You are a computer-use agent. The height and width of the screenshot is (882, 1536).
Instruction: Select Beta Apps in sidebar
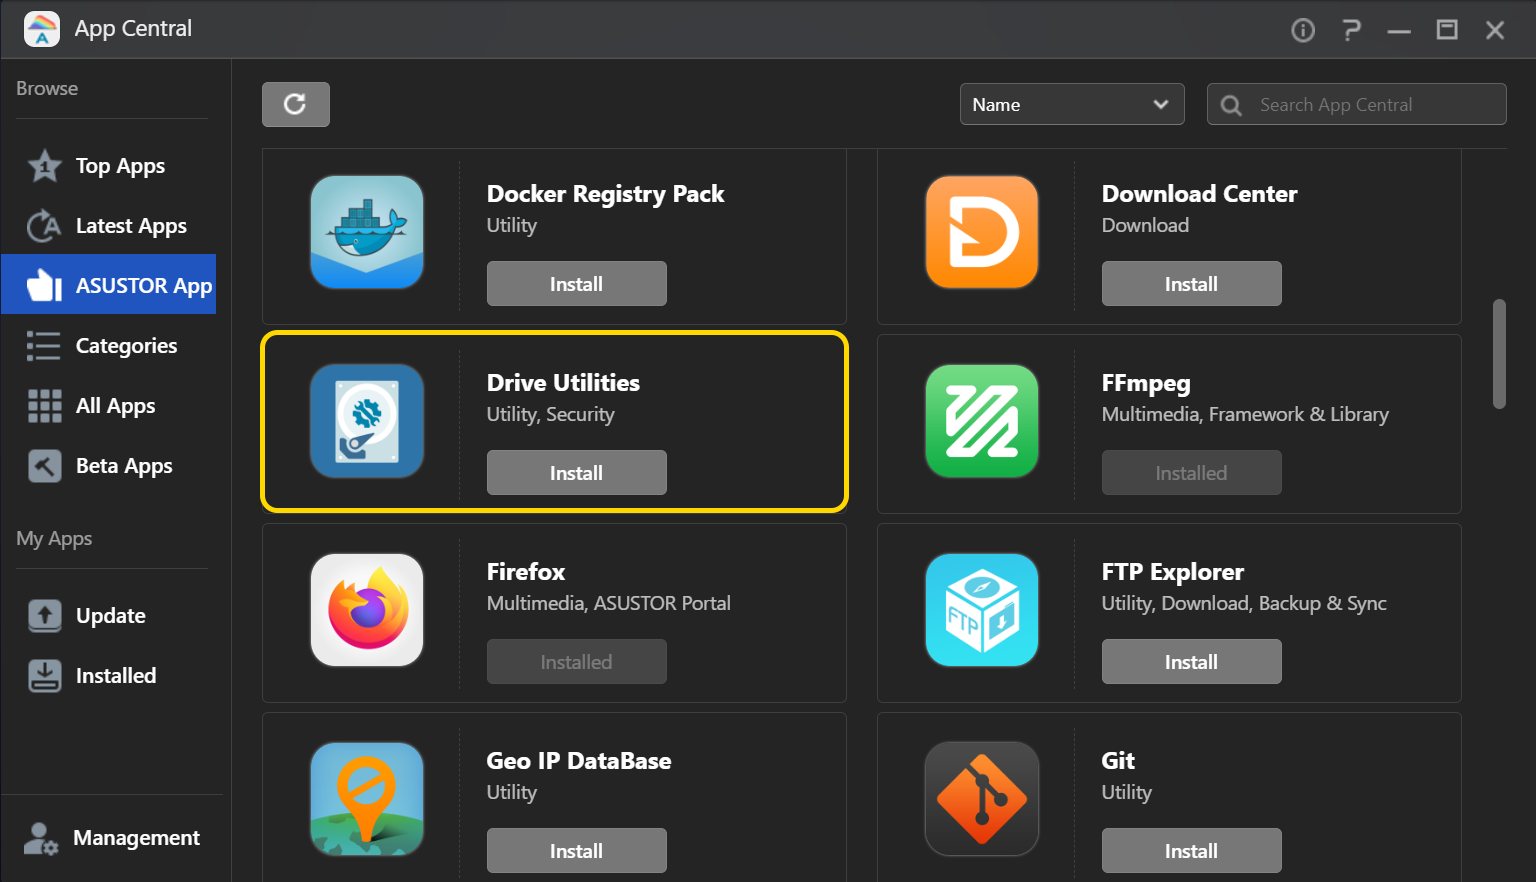[x=124, y=466]
